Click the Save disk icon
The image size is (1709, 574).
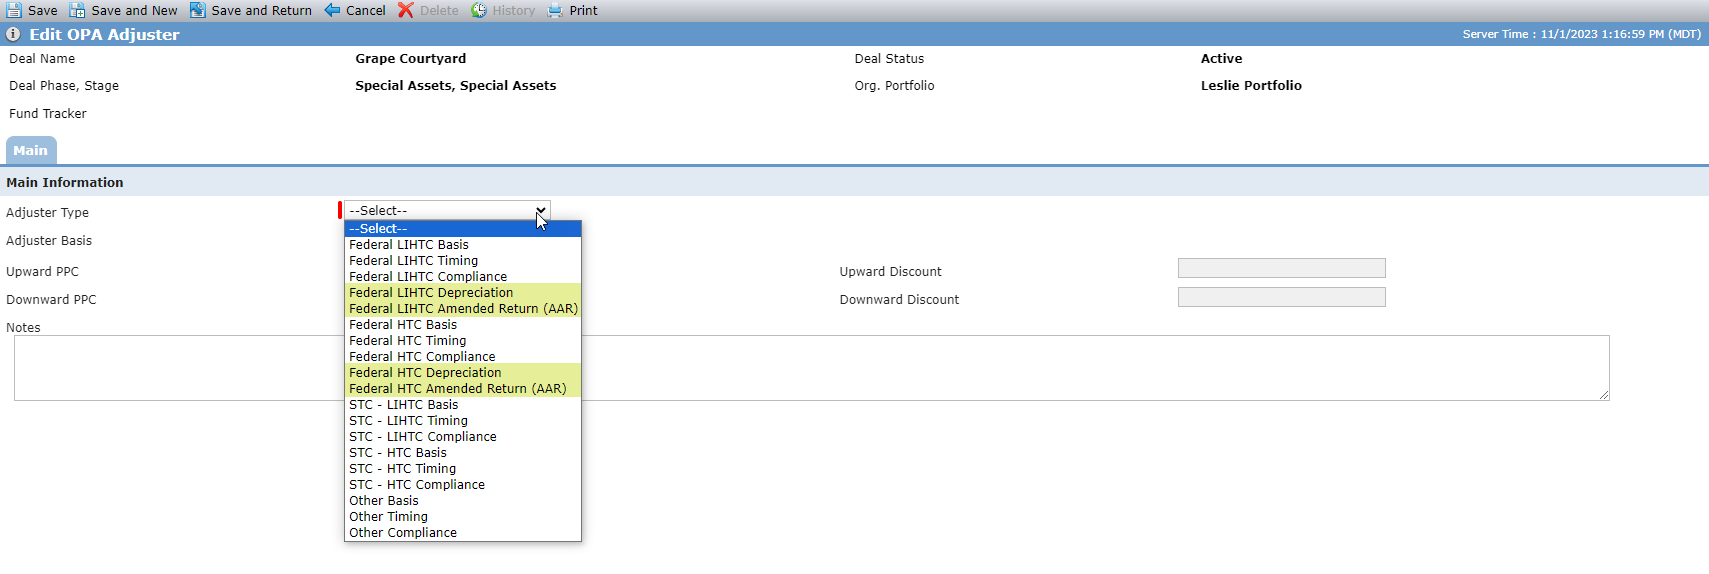14,10
